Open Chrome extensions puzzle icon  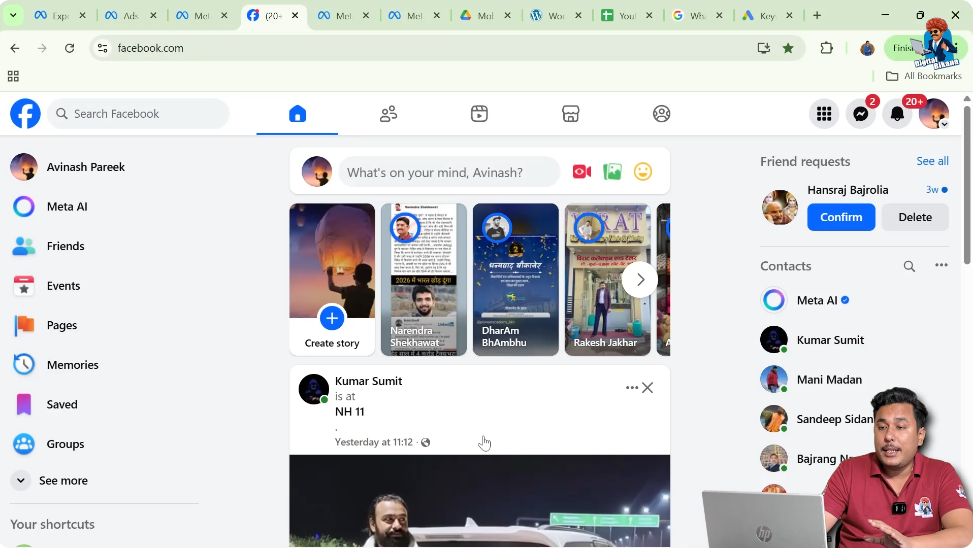pos(827,48)
